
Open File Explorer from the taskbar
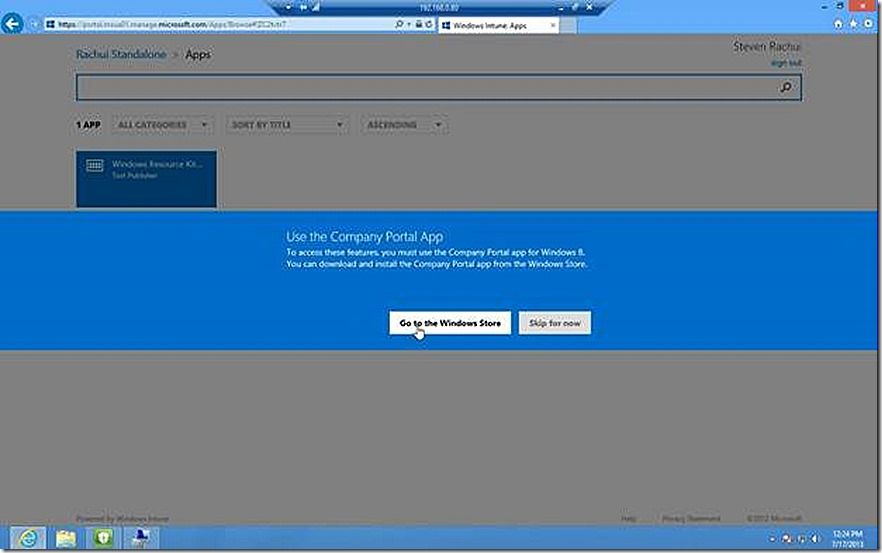[66, 538]
